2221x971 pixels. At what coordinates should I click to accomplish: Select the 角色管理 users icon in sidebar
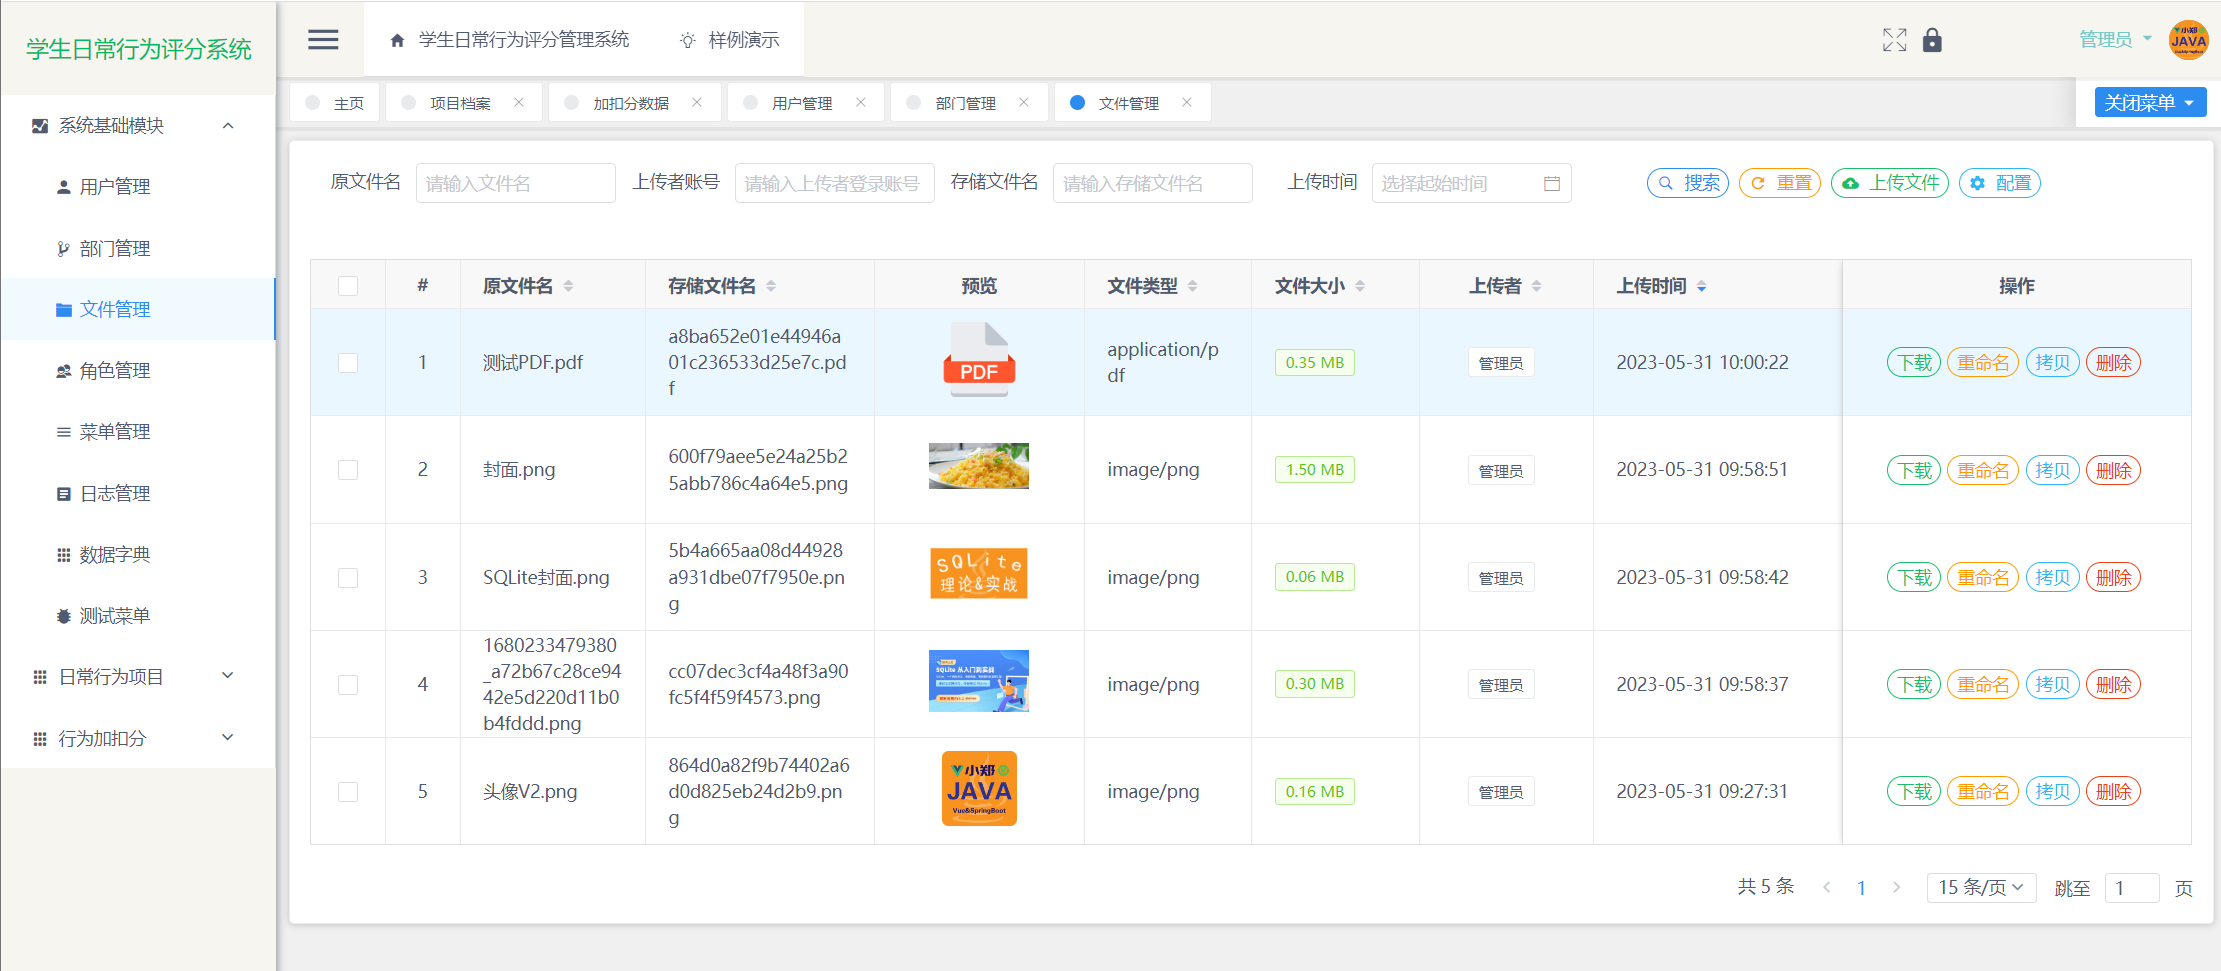tap(63, 370)
